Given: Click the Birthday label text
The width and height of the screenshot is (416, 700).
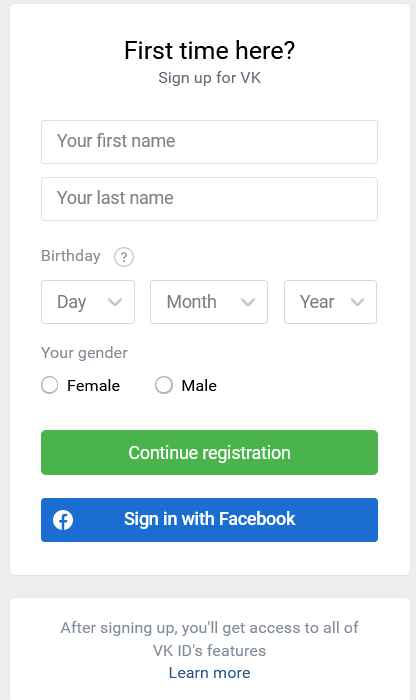Looking at the screenshot, I should 71,256.
